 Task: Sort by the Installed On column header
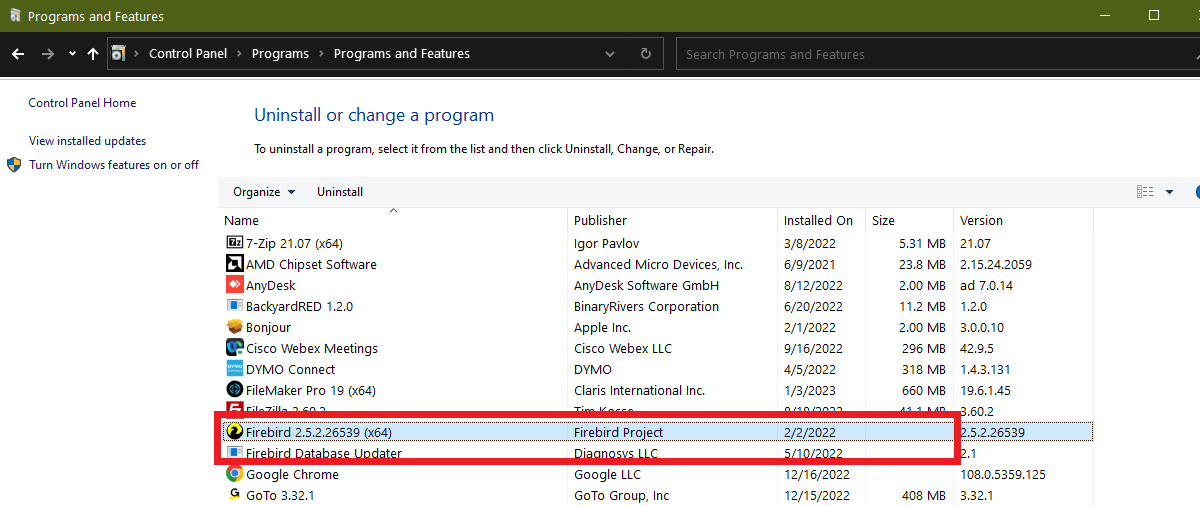pos(822,220)
